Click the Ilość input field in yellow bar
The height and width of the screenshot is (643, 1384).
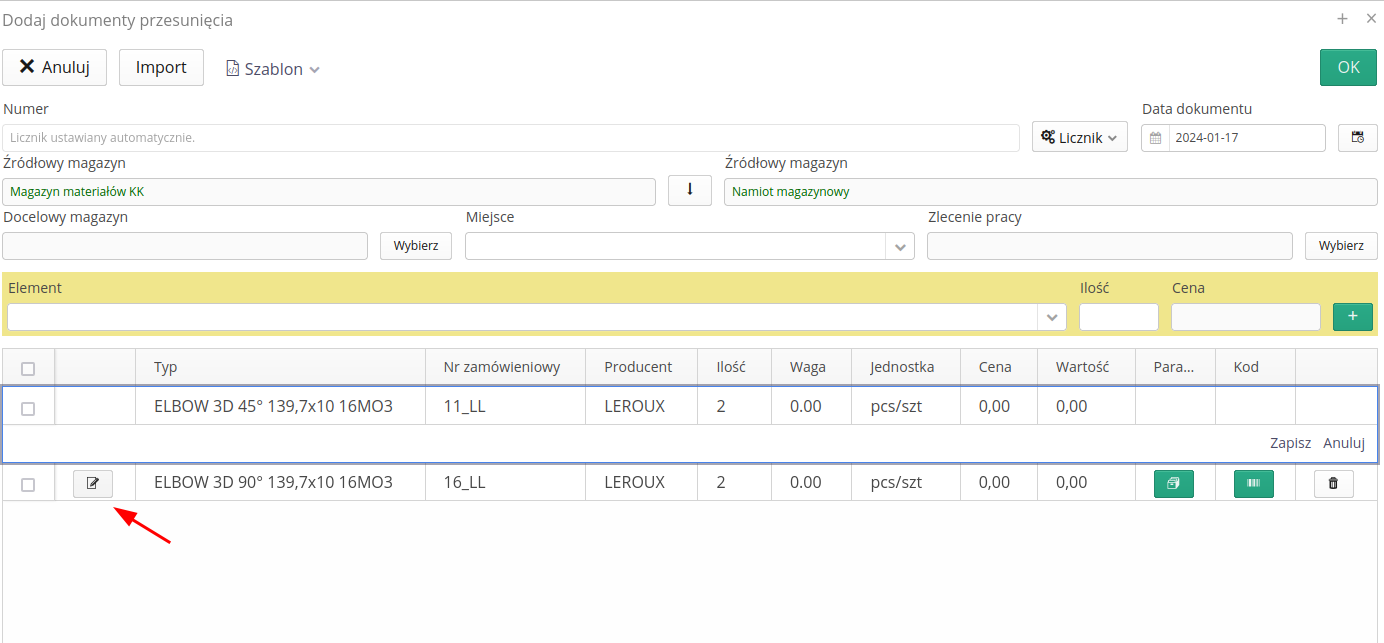point(1118,317)
